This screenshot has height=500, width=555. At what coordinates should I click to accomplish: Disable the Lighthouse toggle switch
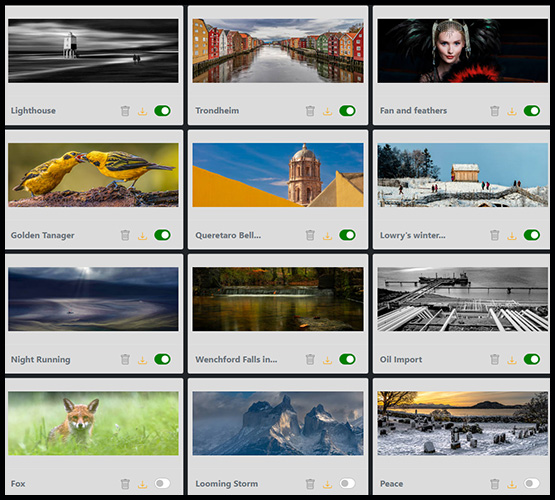[162, 111]
